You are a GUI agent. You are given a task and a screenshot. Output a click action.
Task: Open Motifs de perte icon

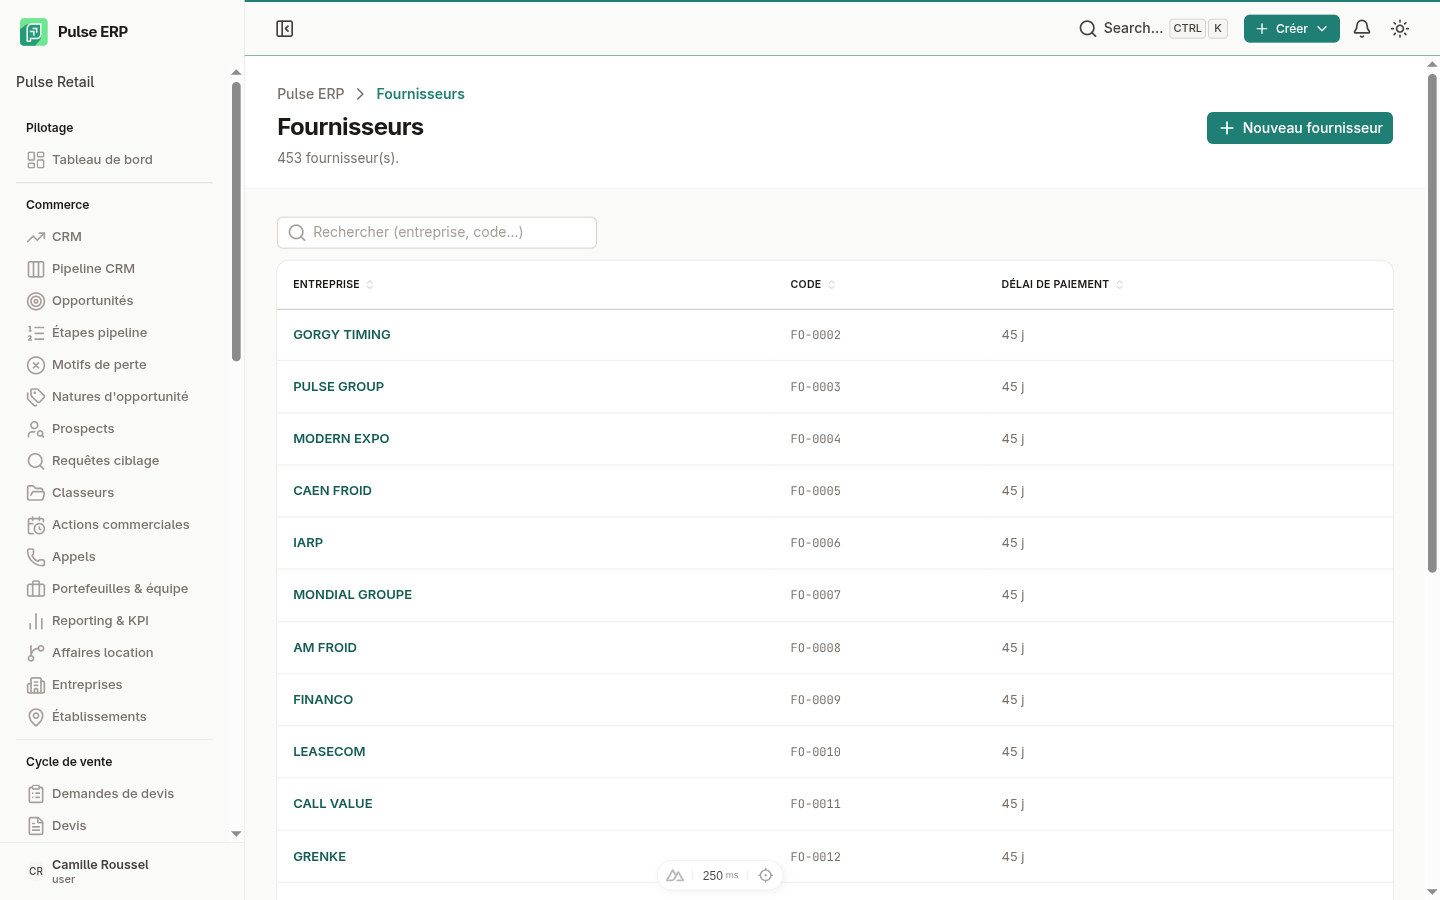tap(36, 365)
